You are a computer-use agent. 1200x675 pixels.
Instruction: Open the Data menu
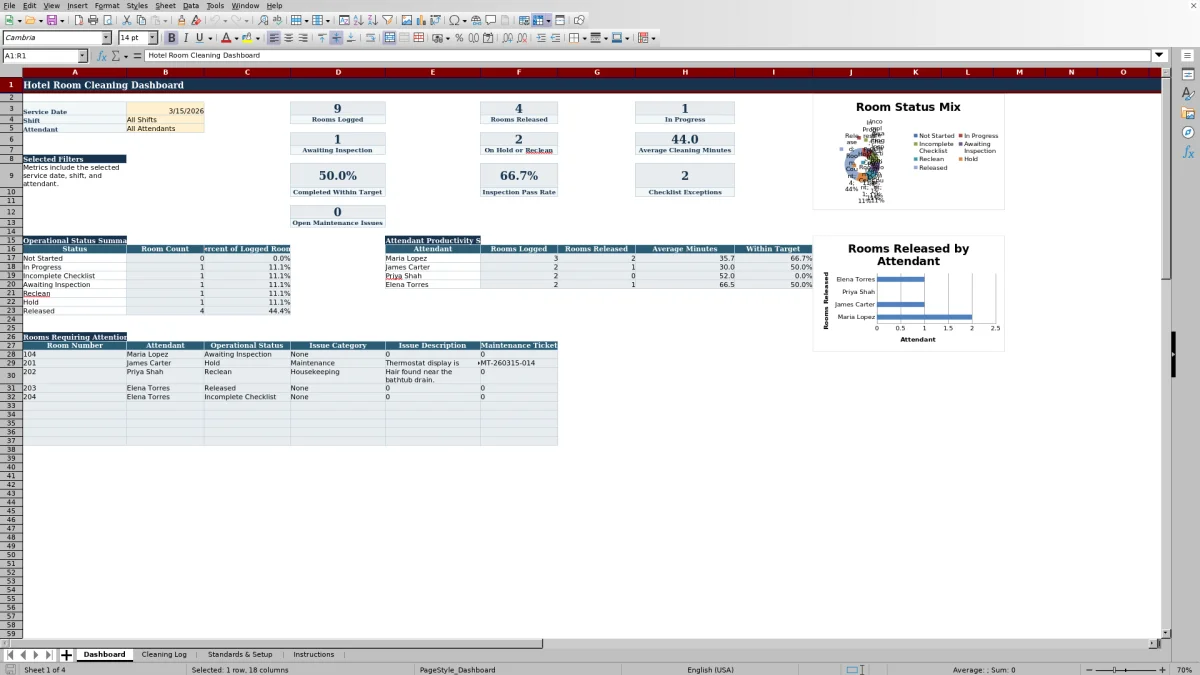click(x=190, y=6)
